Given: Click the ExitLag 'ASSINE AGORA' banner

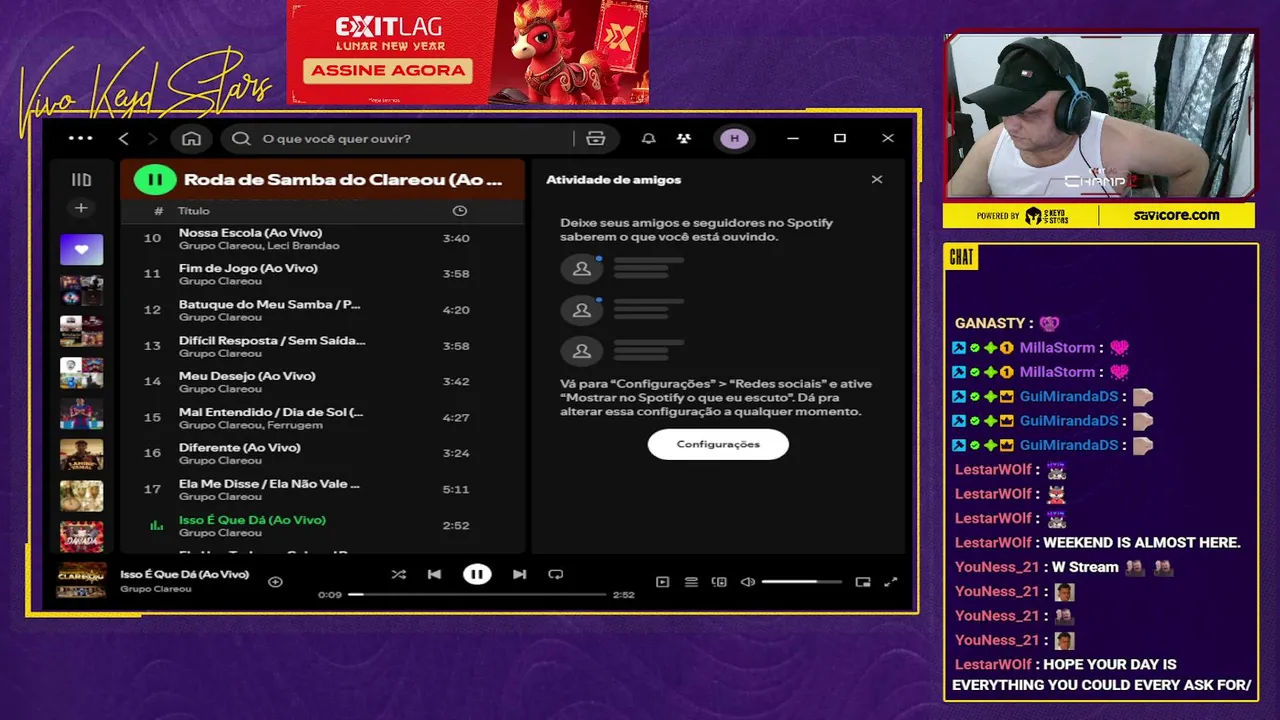Looking at the screenshot, I should tap(389, 71).
